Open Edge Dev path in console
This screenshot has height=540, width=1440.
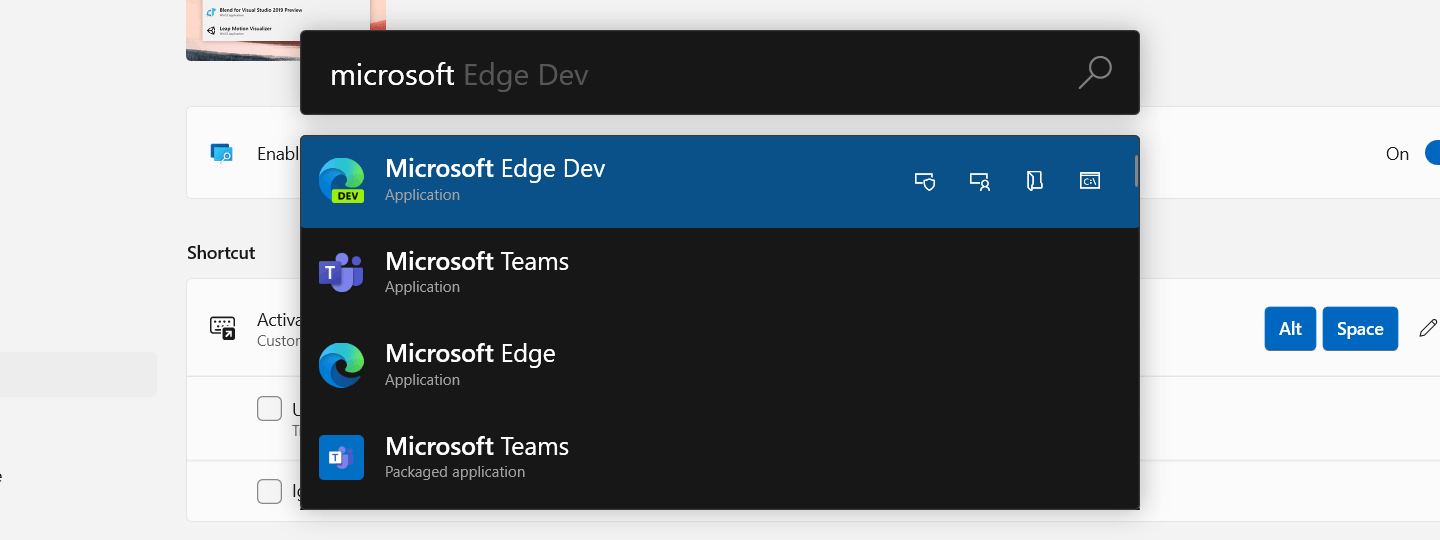1090,181
